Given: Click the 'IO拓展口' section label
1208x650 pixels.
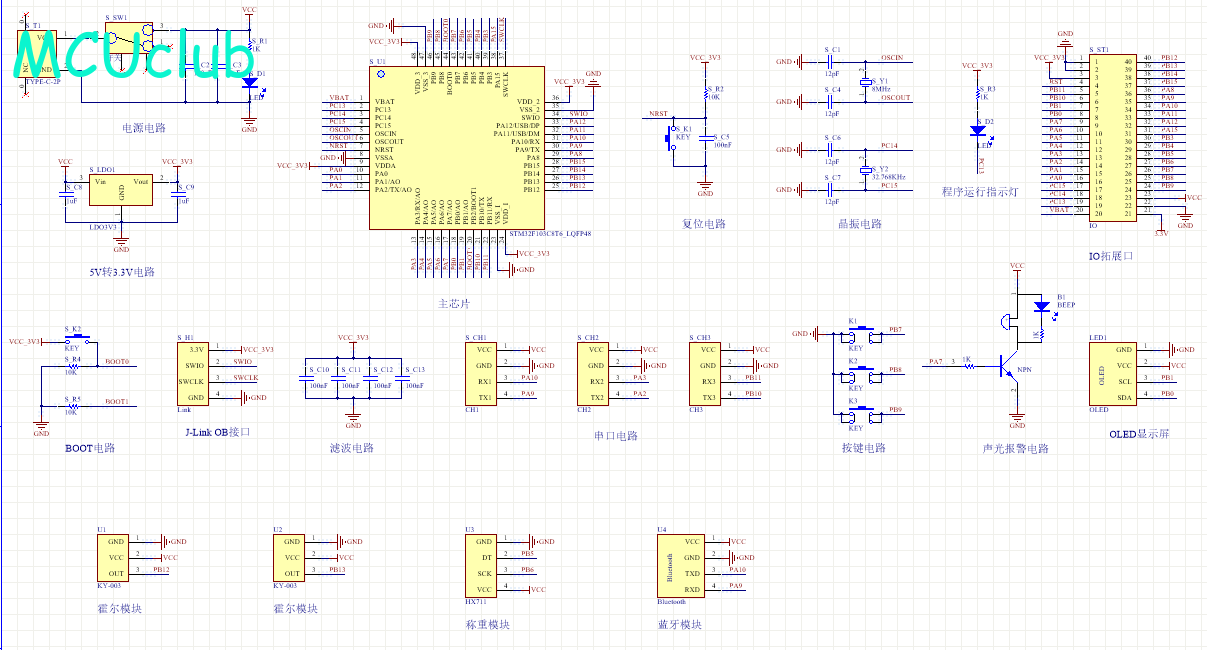Looking at the screenshot, I should pyautogui.click(x=1112, y=256).
